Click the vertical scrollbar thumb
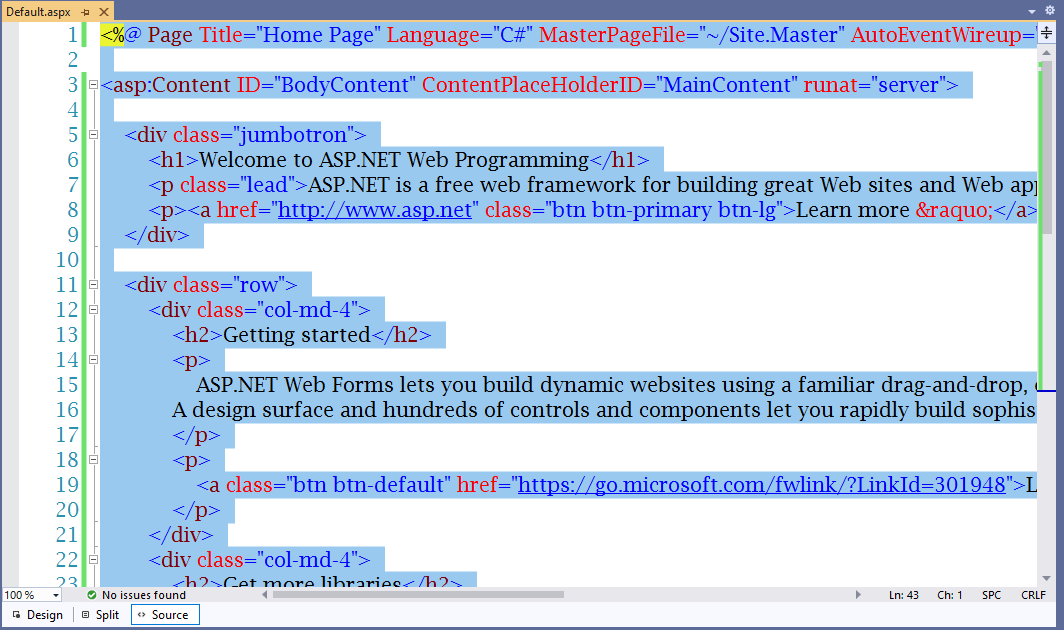 tap(1046, 147)
